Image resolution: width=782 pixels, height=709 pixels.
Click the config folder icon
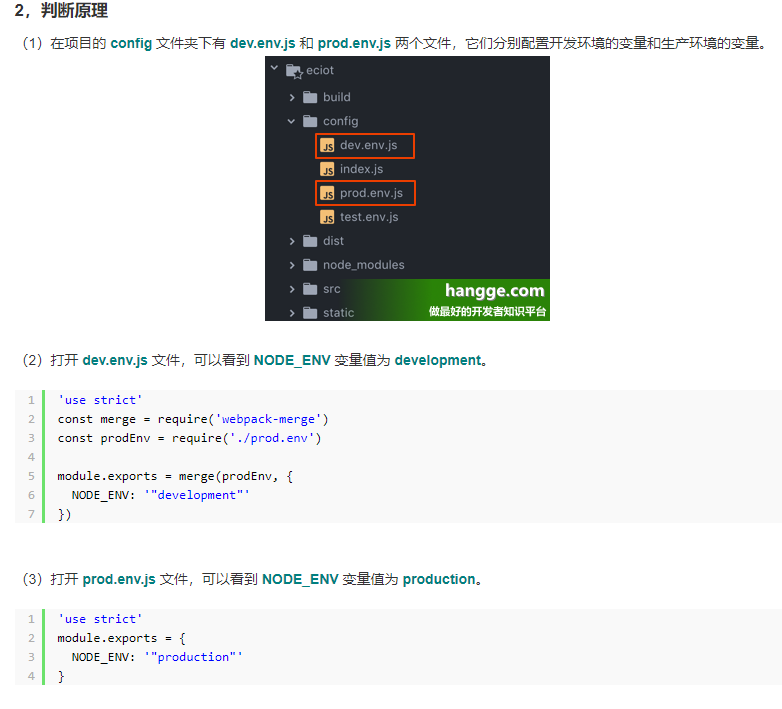tap(310, 121)
